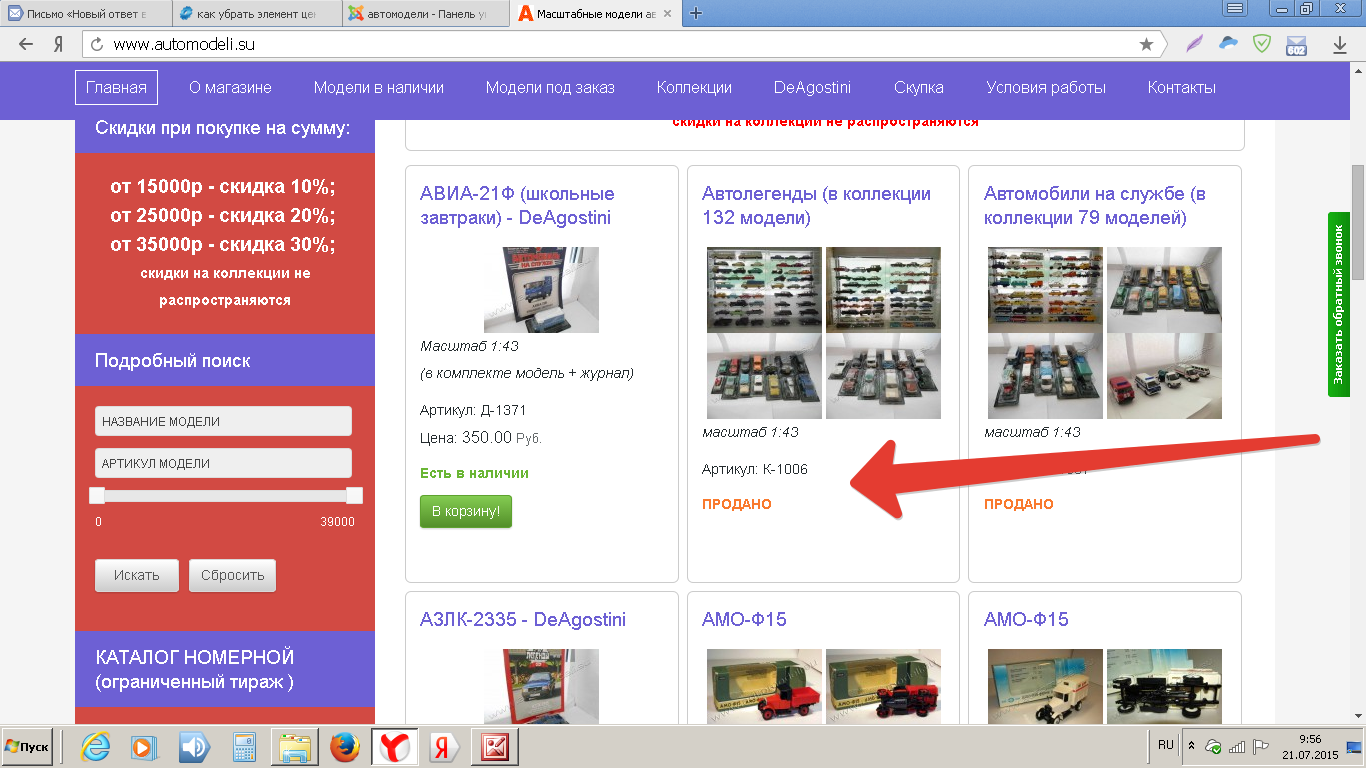Bookmark page with the star icon

point(1146,45)
